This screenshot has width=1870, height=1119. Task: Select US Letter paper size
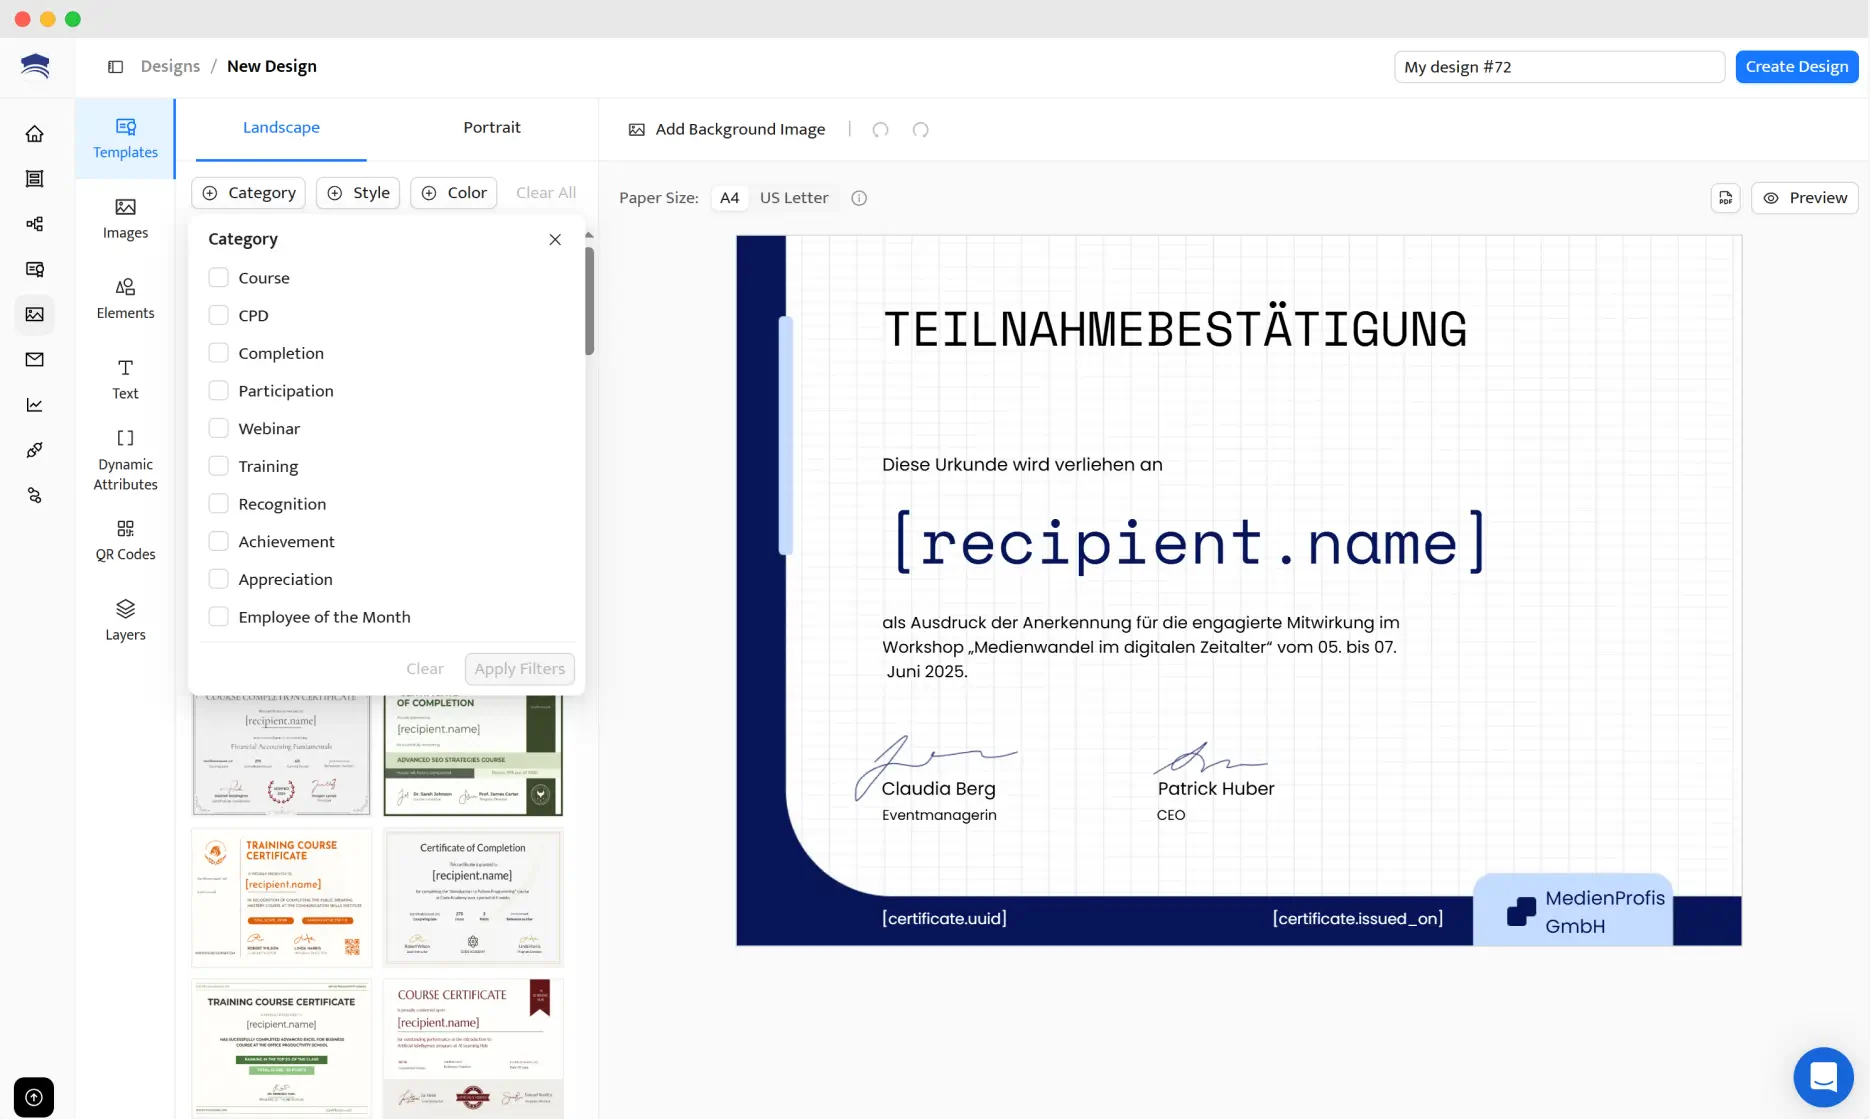(x=794, y=197)
